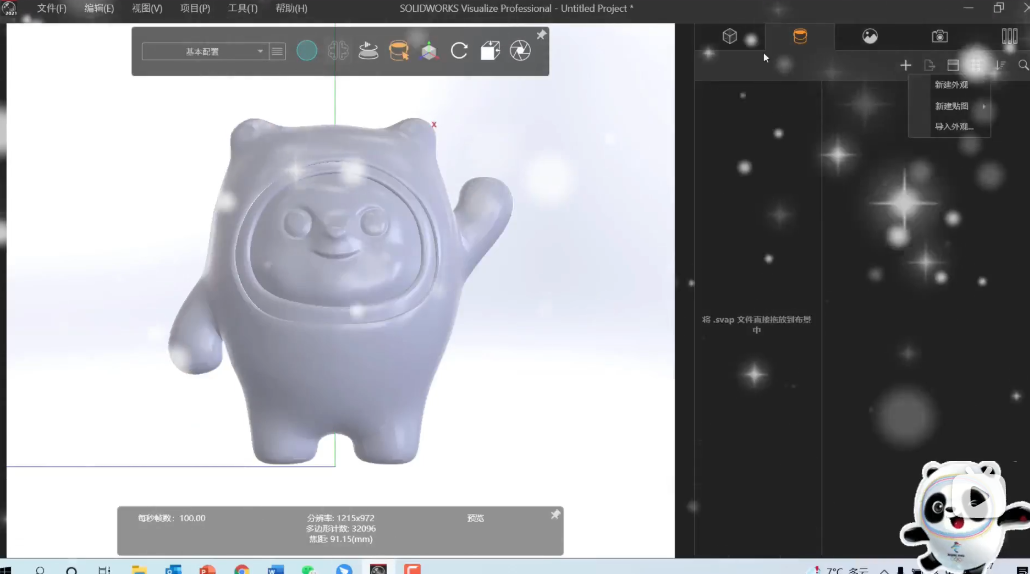Switch to the Appearances tab orange cylinder icon
Image resolution: width=1030 pixels, height=574 pixels.
click(x=799, y=36)
